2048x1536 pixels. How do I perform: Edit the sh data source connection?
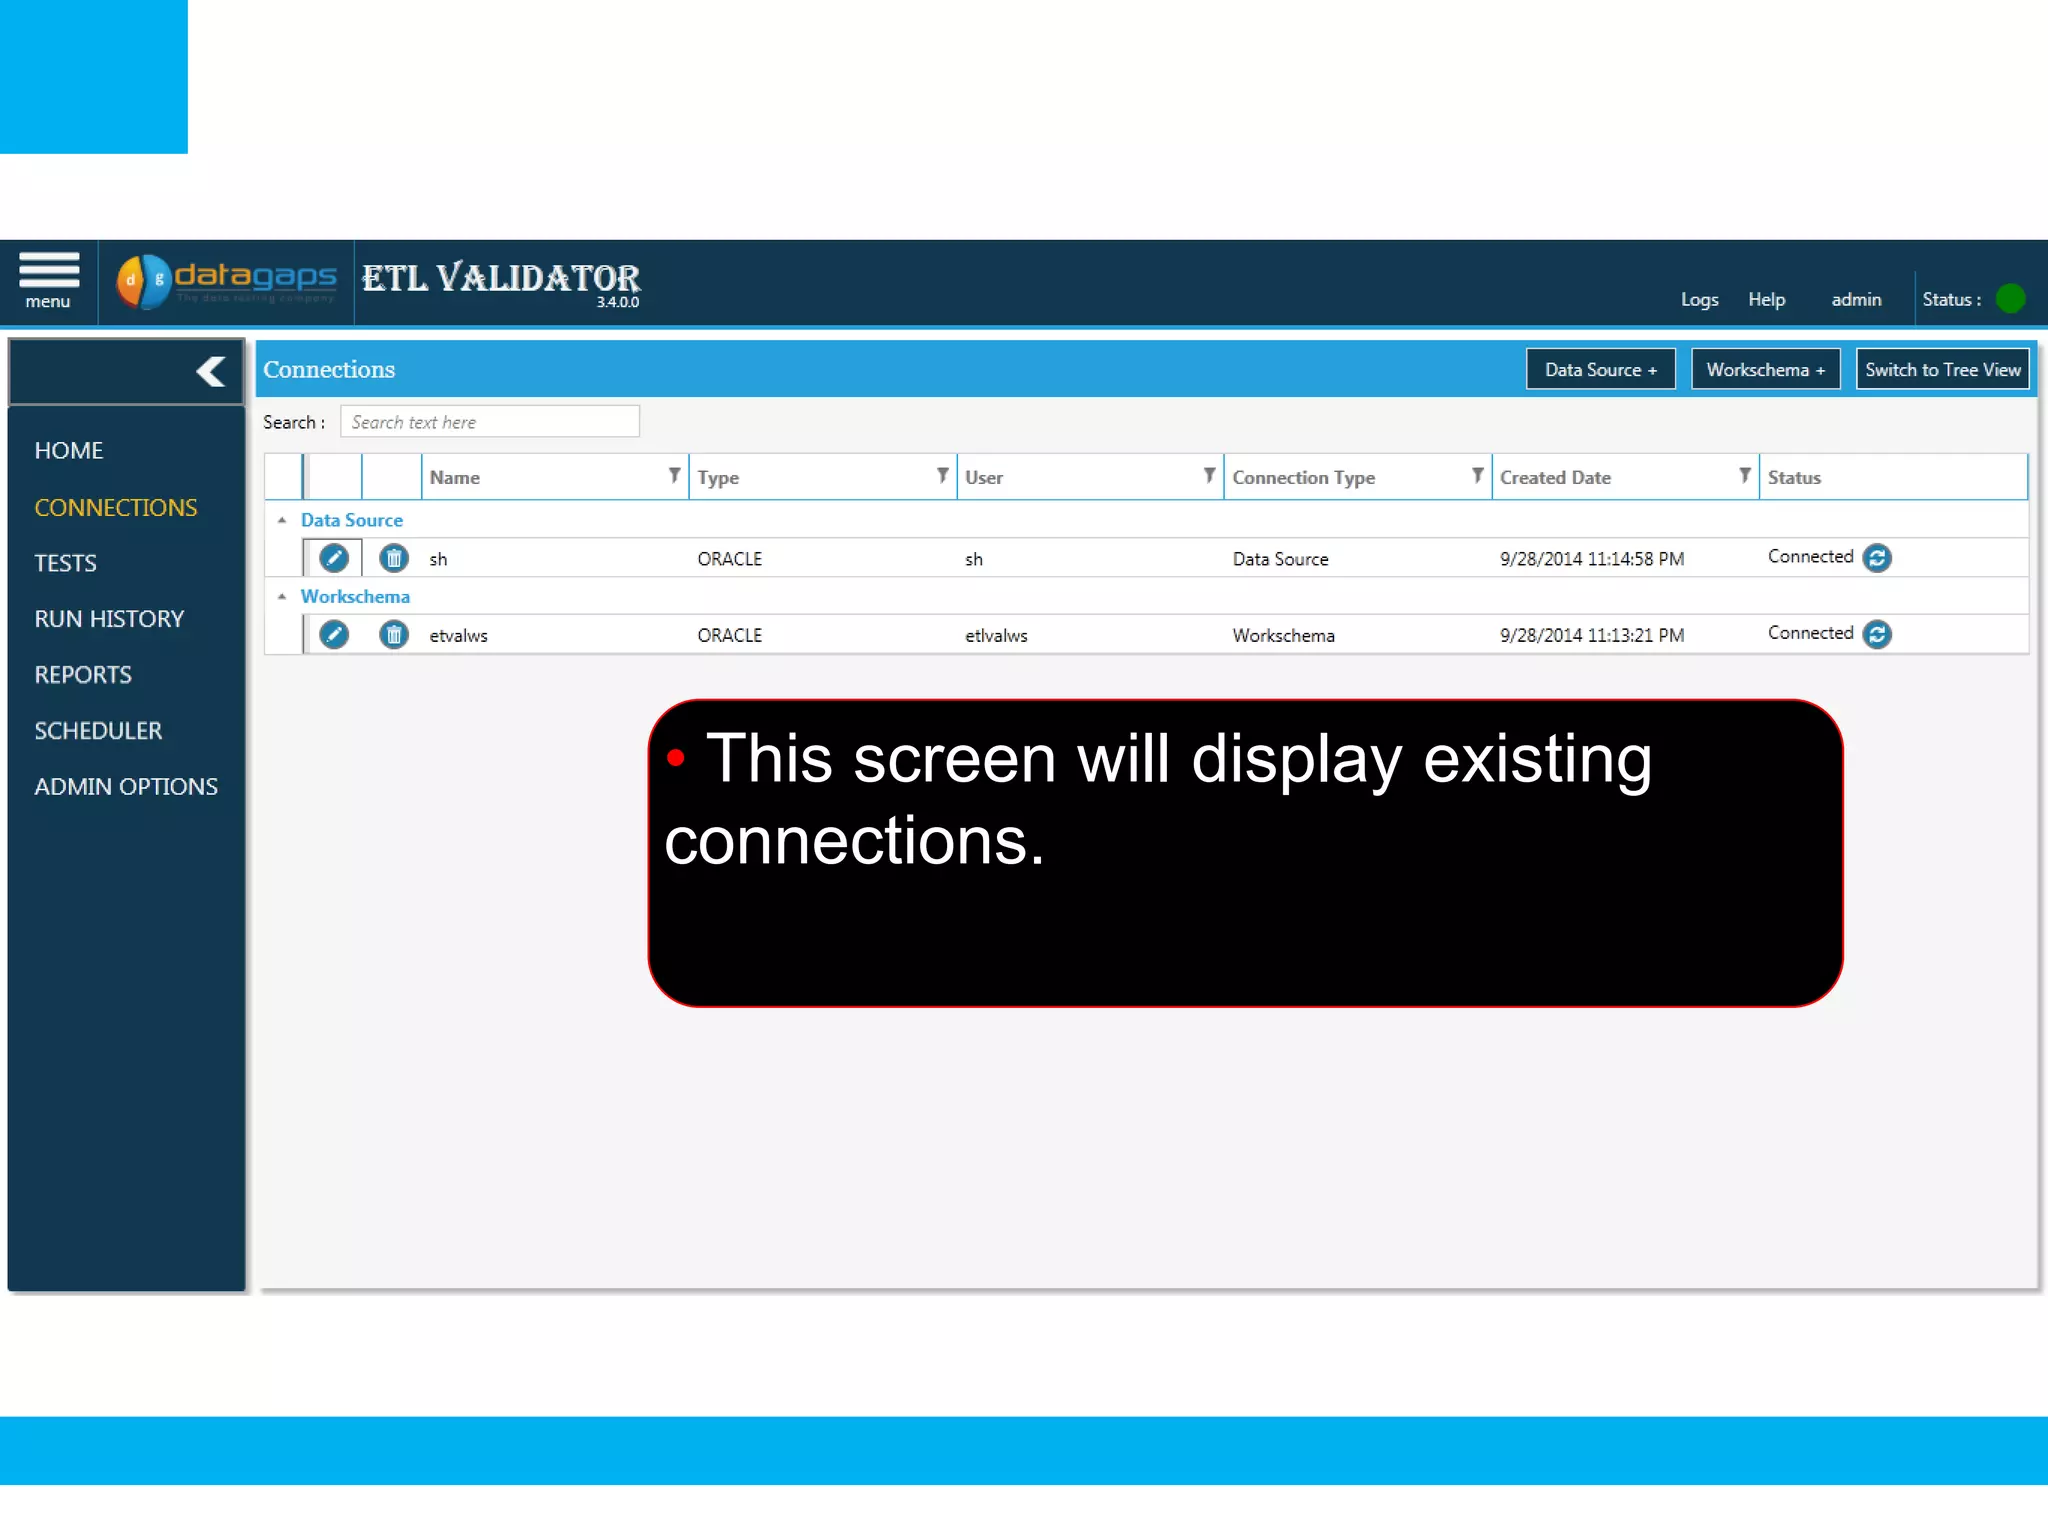[334, 558]
